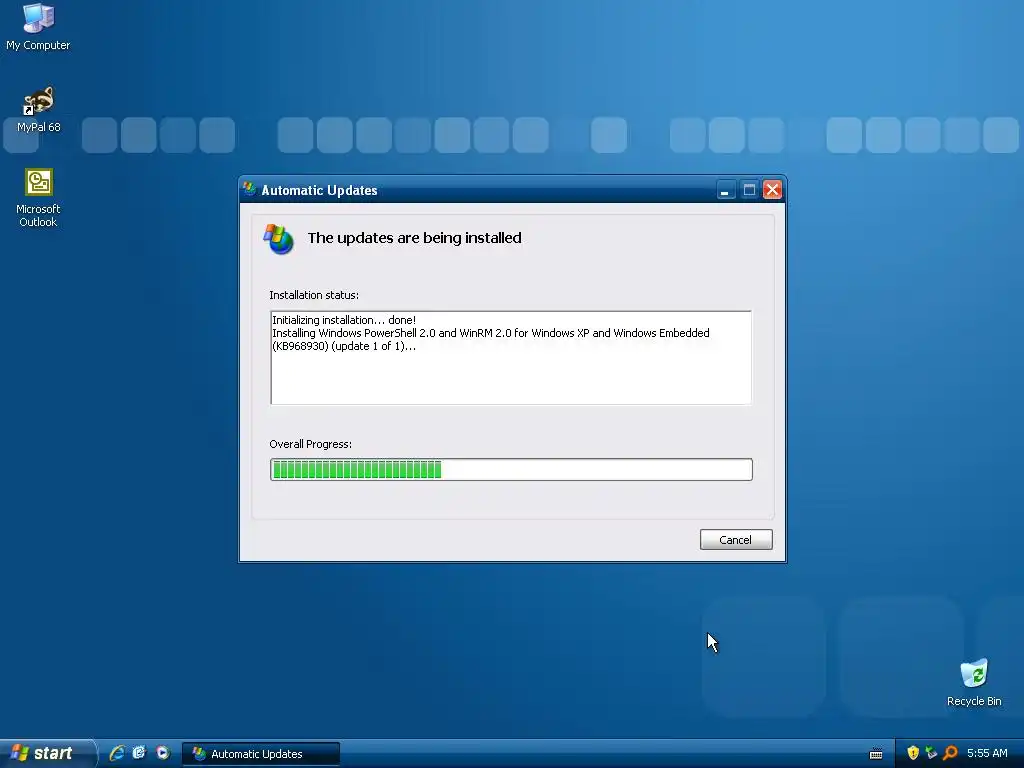Viewport: 1024px width, 768px height.
Task: Click the Windows Update globe icon in dialog
Action: coord(279,239)
